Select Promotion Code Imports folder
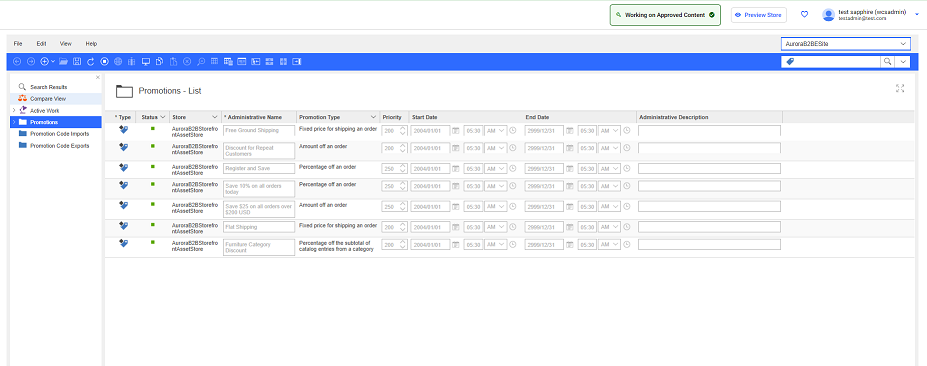 tap(60, 134)
